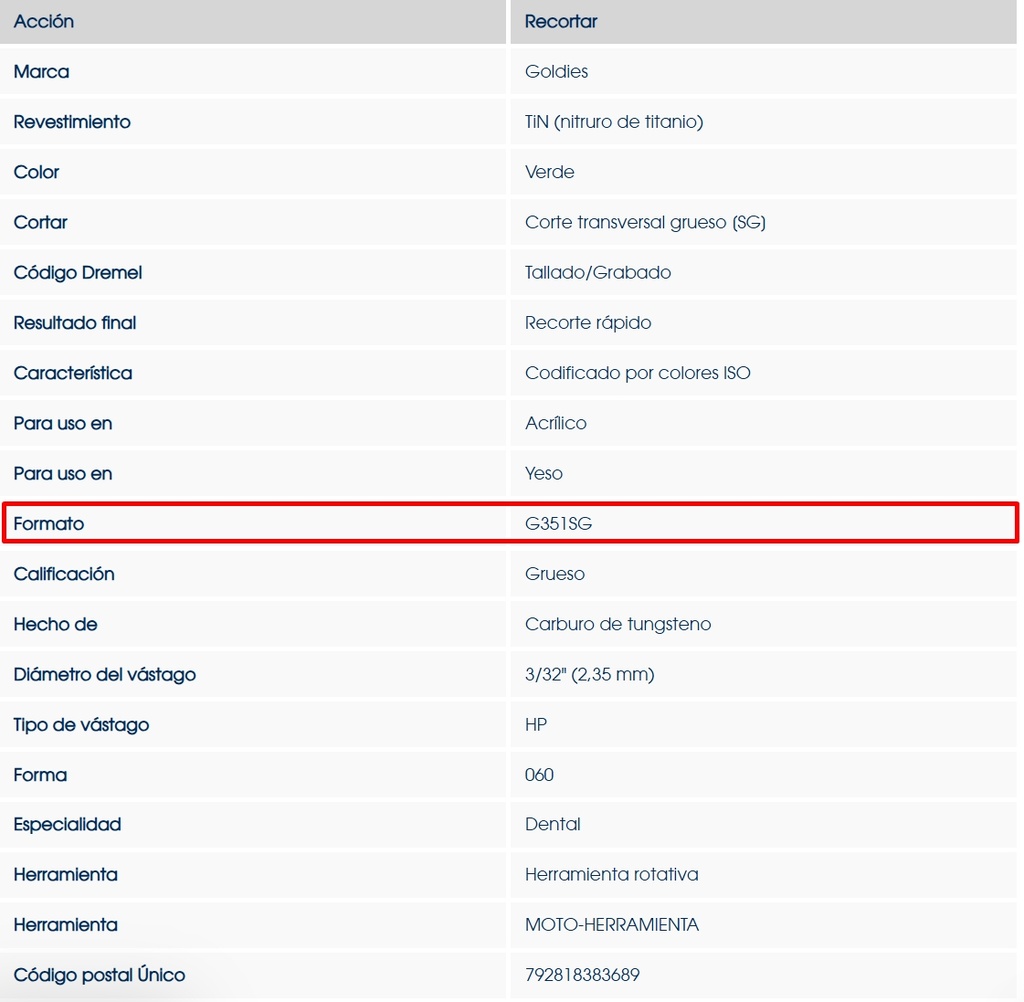Select the Acrílico value
This screenshot has width=1024, height=1002.
tap(556, 423)
